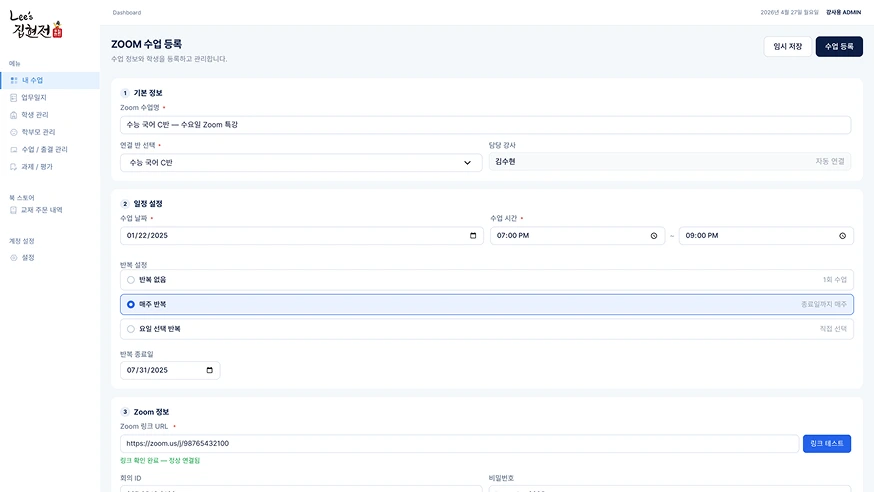The width and height of the screenshot is (874, 492).
Task: Click the 링크 테스트 button
Action: (827, 444)
